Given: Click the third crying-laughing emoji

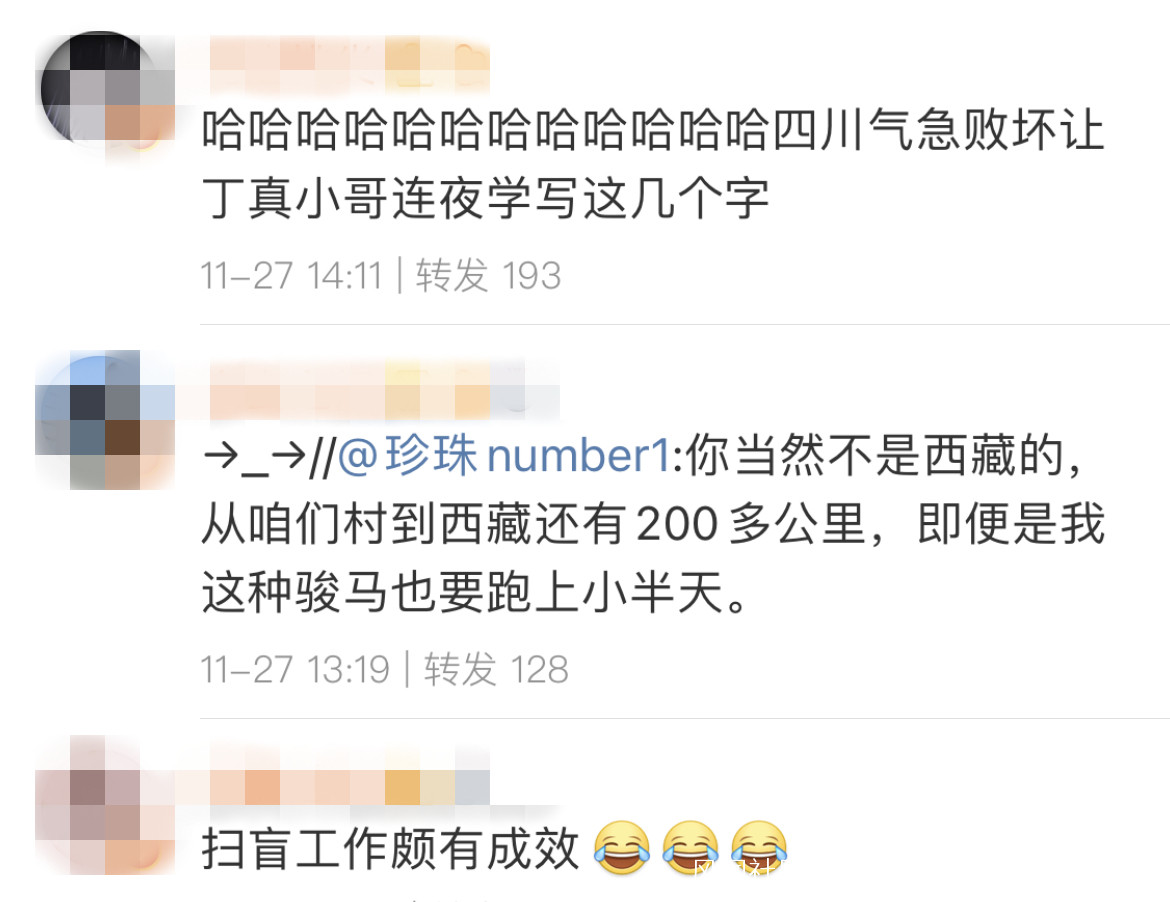Looking at the screenshot, I should tap(759, 848).
